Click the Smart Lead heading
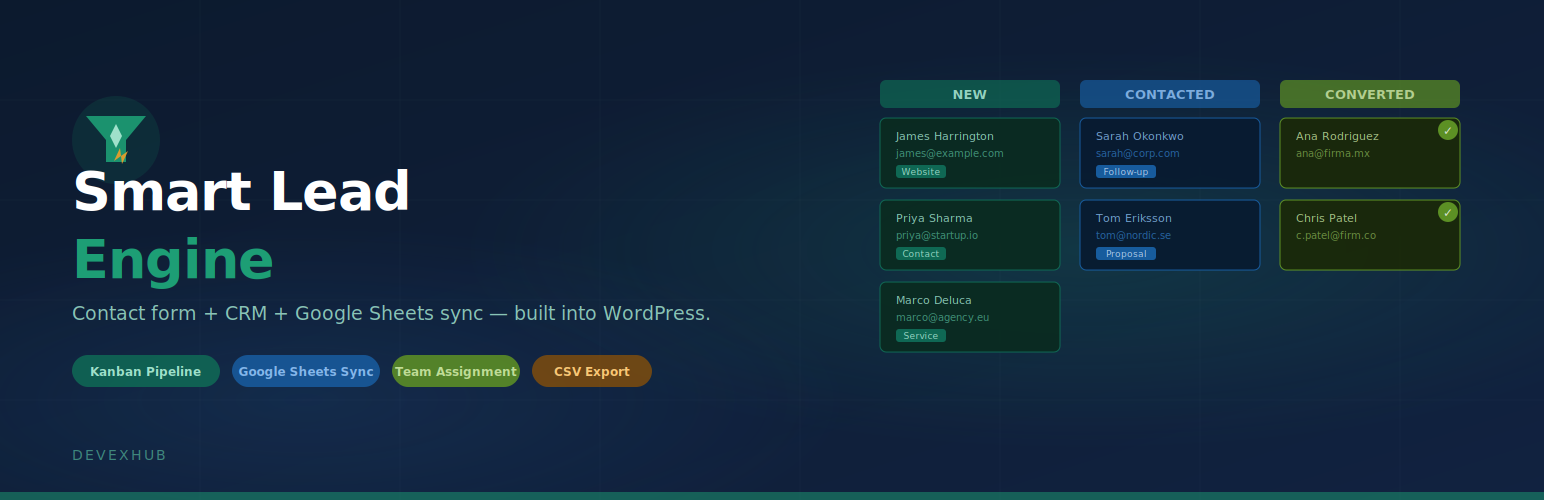Screen dimensions: 1544x500 (242, 192)
